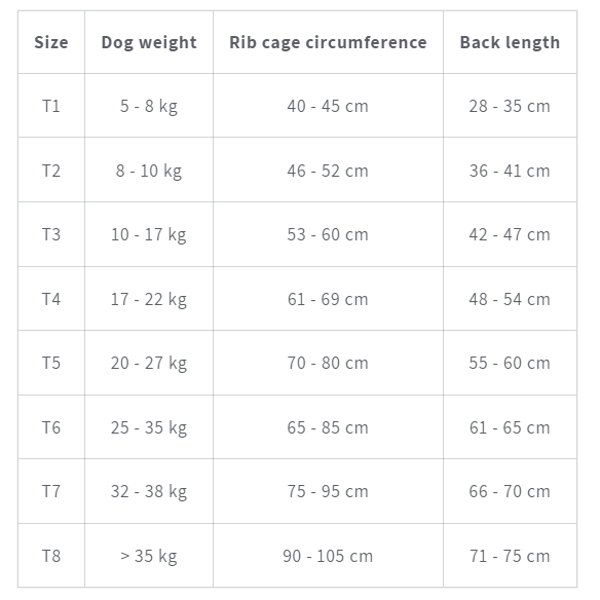This screenshot has width=600, height=600.
Task: Select the T7 size row label
Action: (51, 491)
